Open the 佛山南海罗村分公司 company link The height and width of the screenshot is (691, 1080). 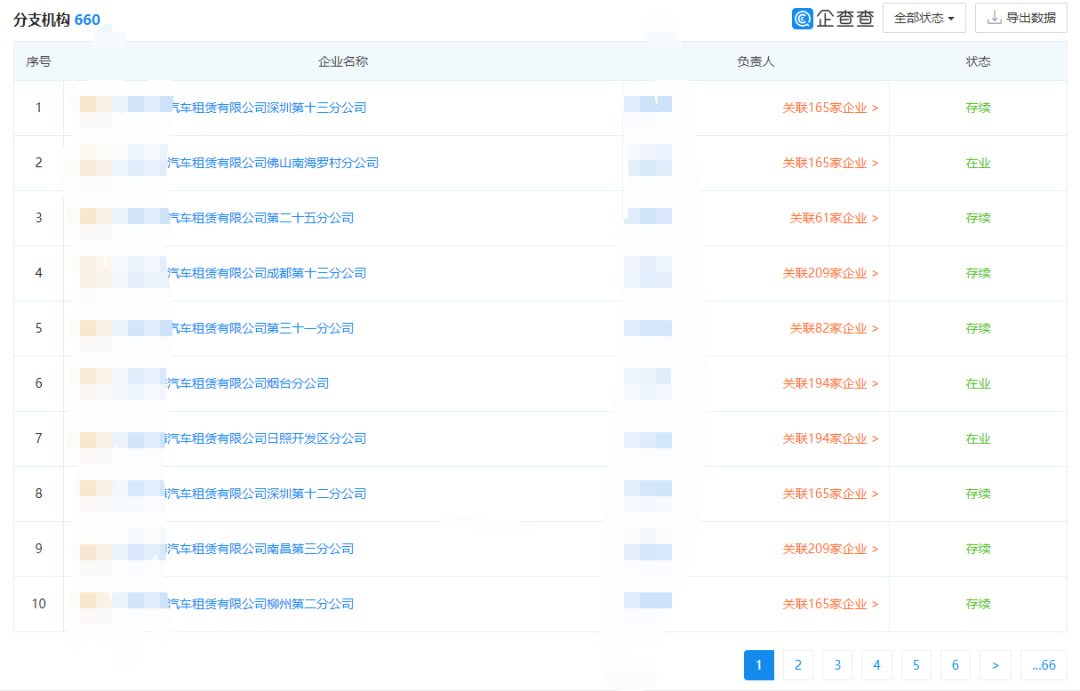pyautogui.click(x=272, y=163)
